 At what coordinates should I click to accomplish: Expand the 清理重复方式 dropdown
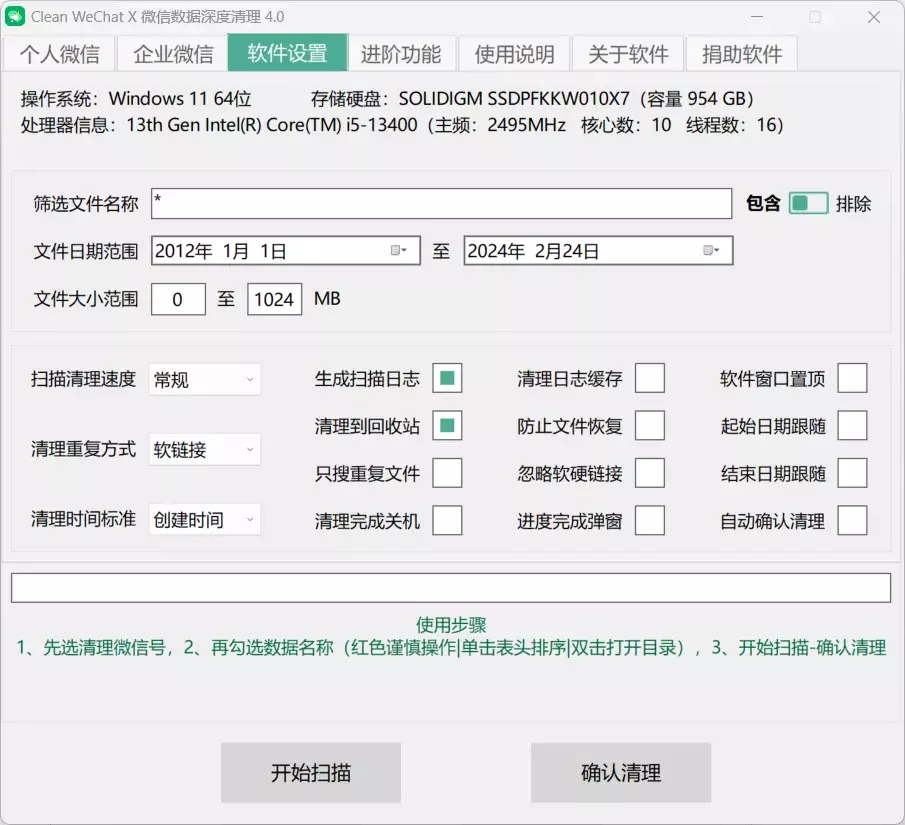click(204, 449)
